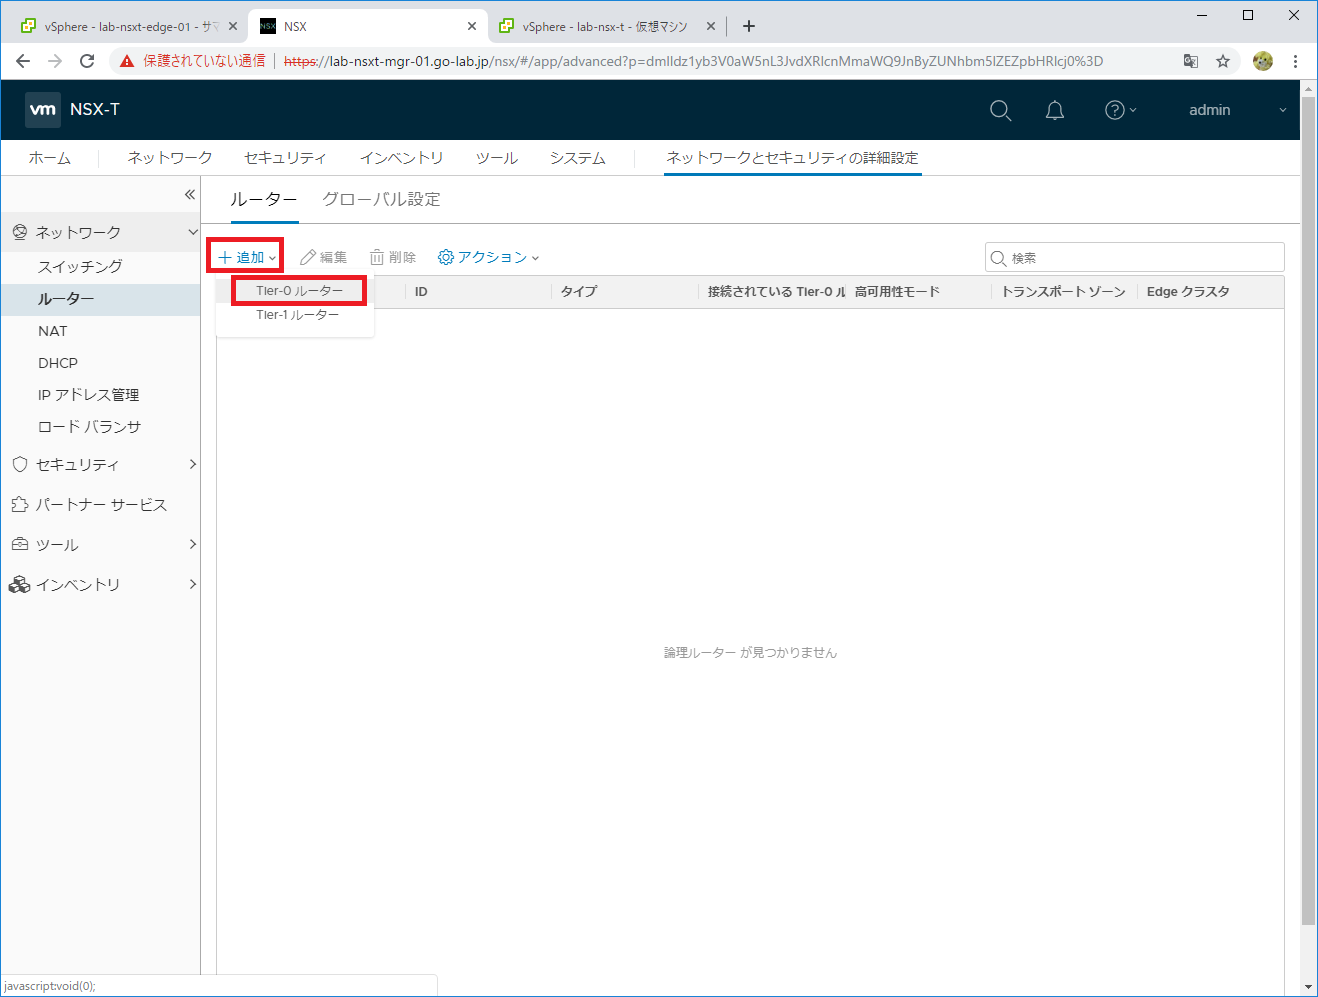Click the パートナー サービス puzzle icon

(20, 504)
